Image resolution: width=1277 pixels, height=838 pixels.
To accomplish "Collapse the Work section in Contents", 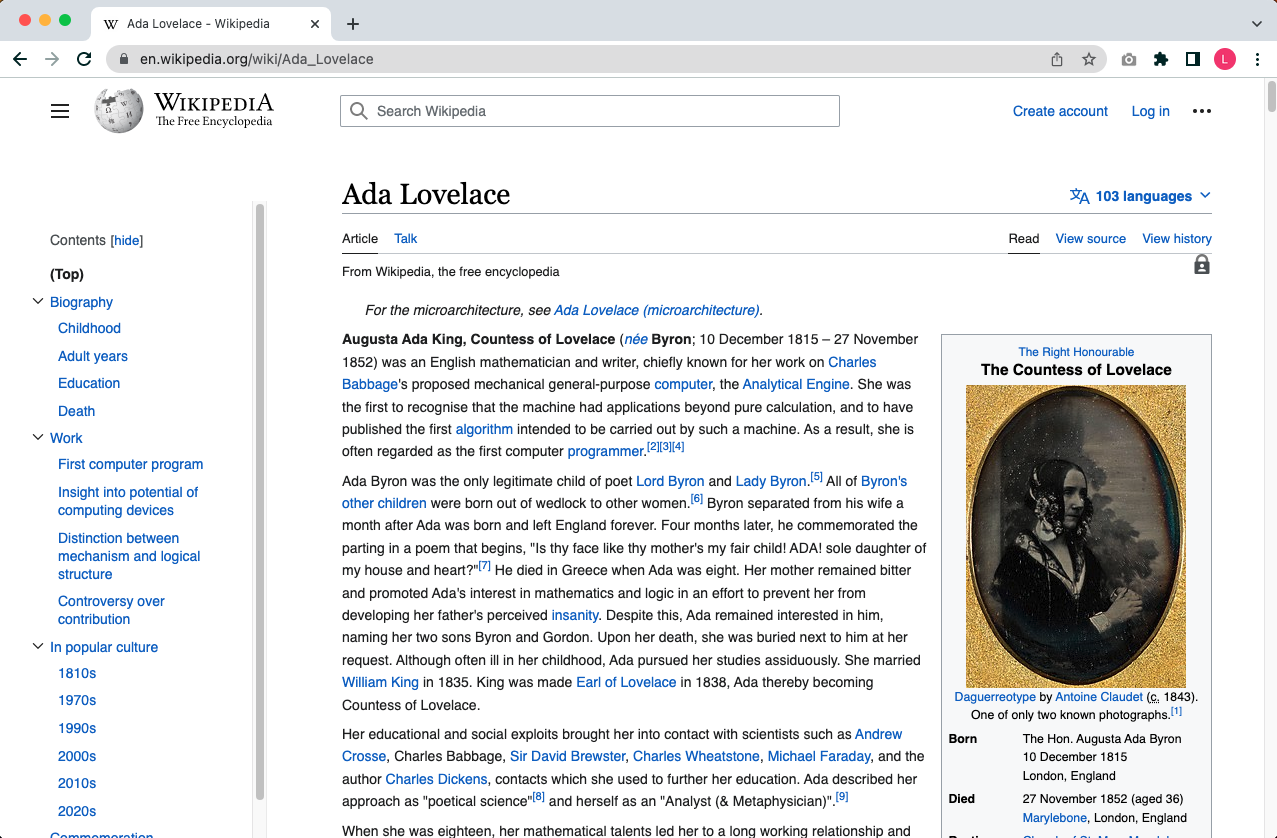I will (38, 437).
